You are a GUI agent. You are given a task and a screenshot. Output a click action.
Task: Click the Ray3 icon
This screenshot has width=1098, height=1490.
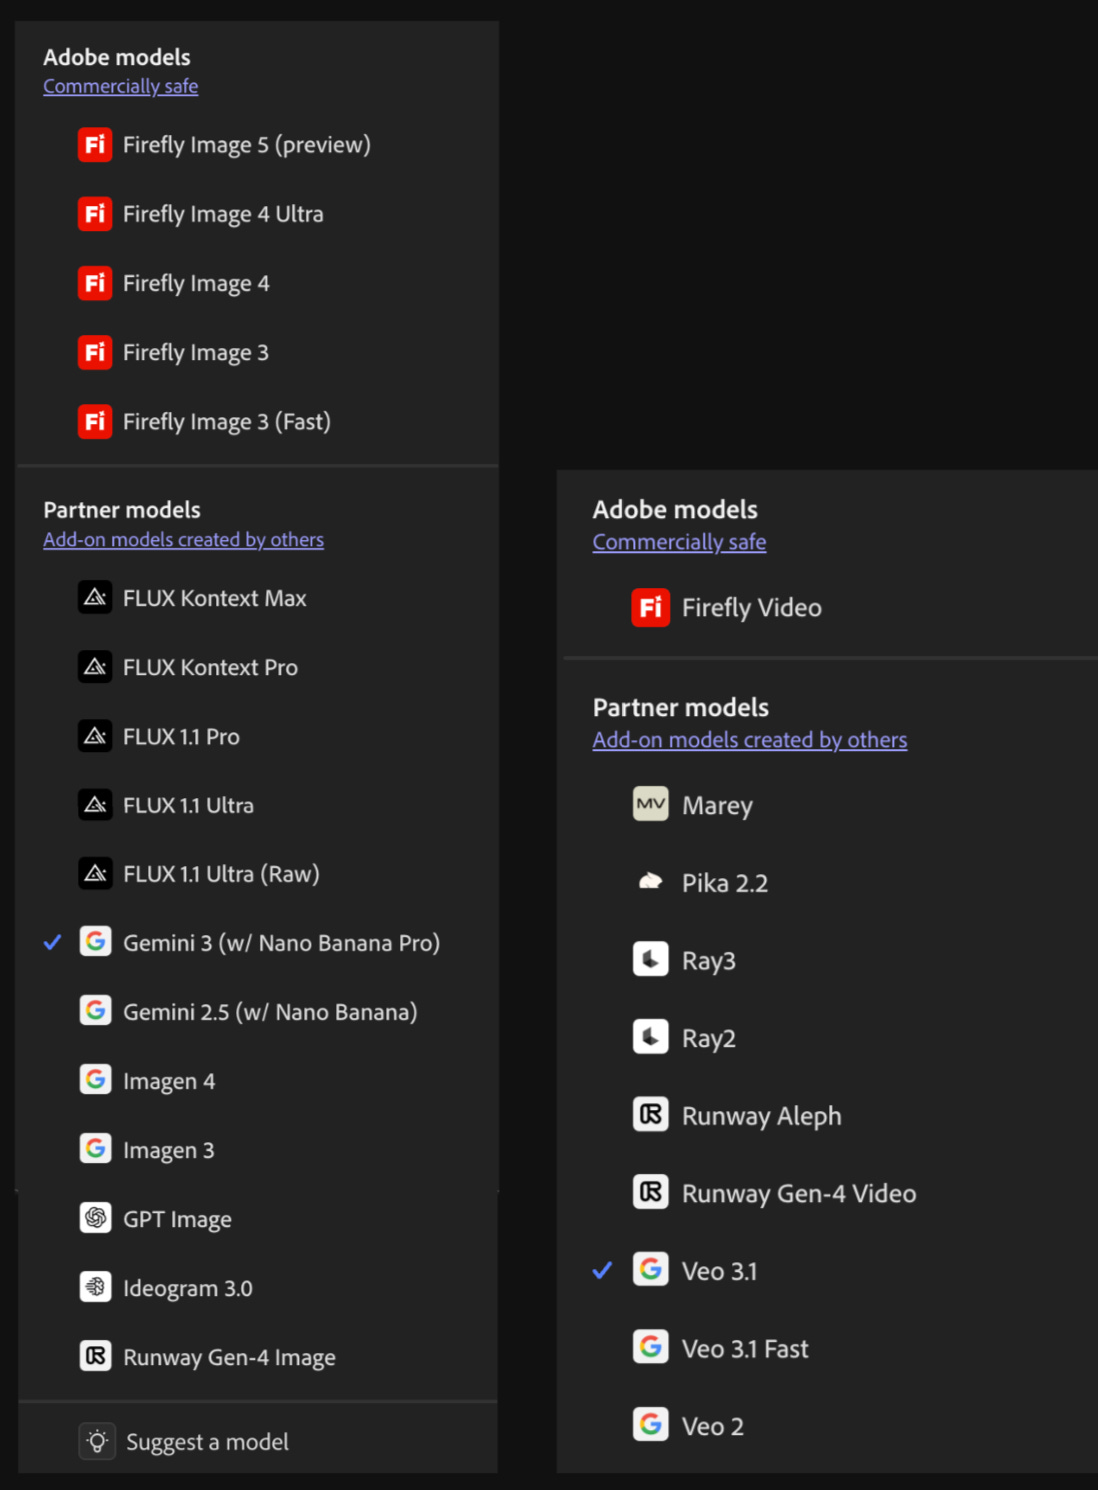point(651,959)
